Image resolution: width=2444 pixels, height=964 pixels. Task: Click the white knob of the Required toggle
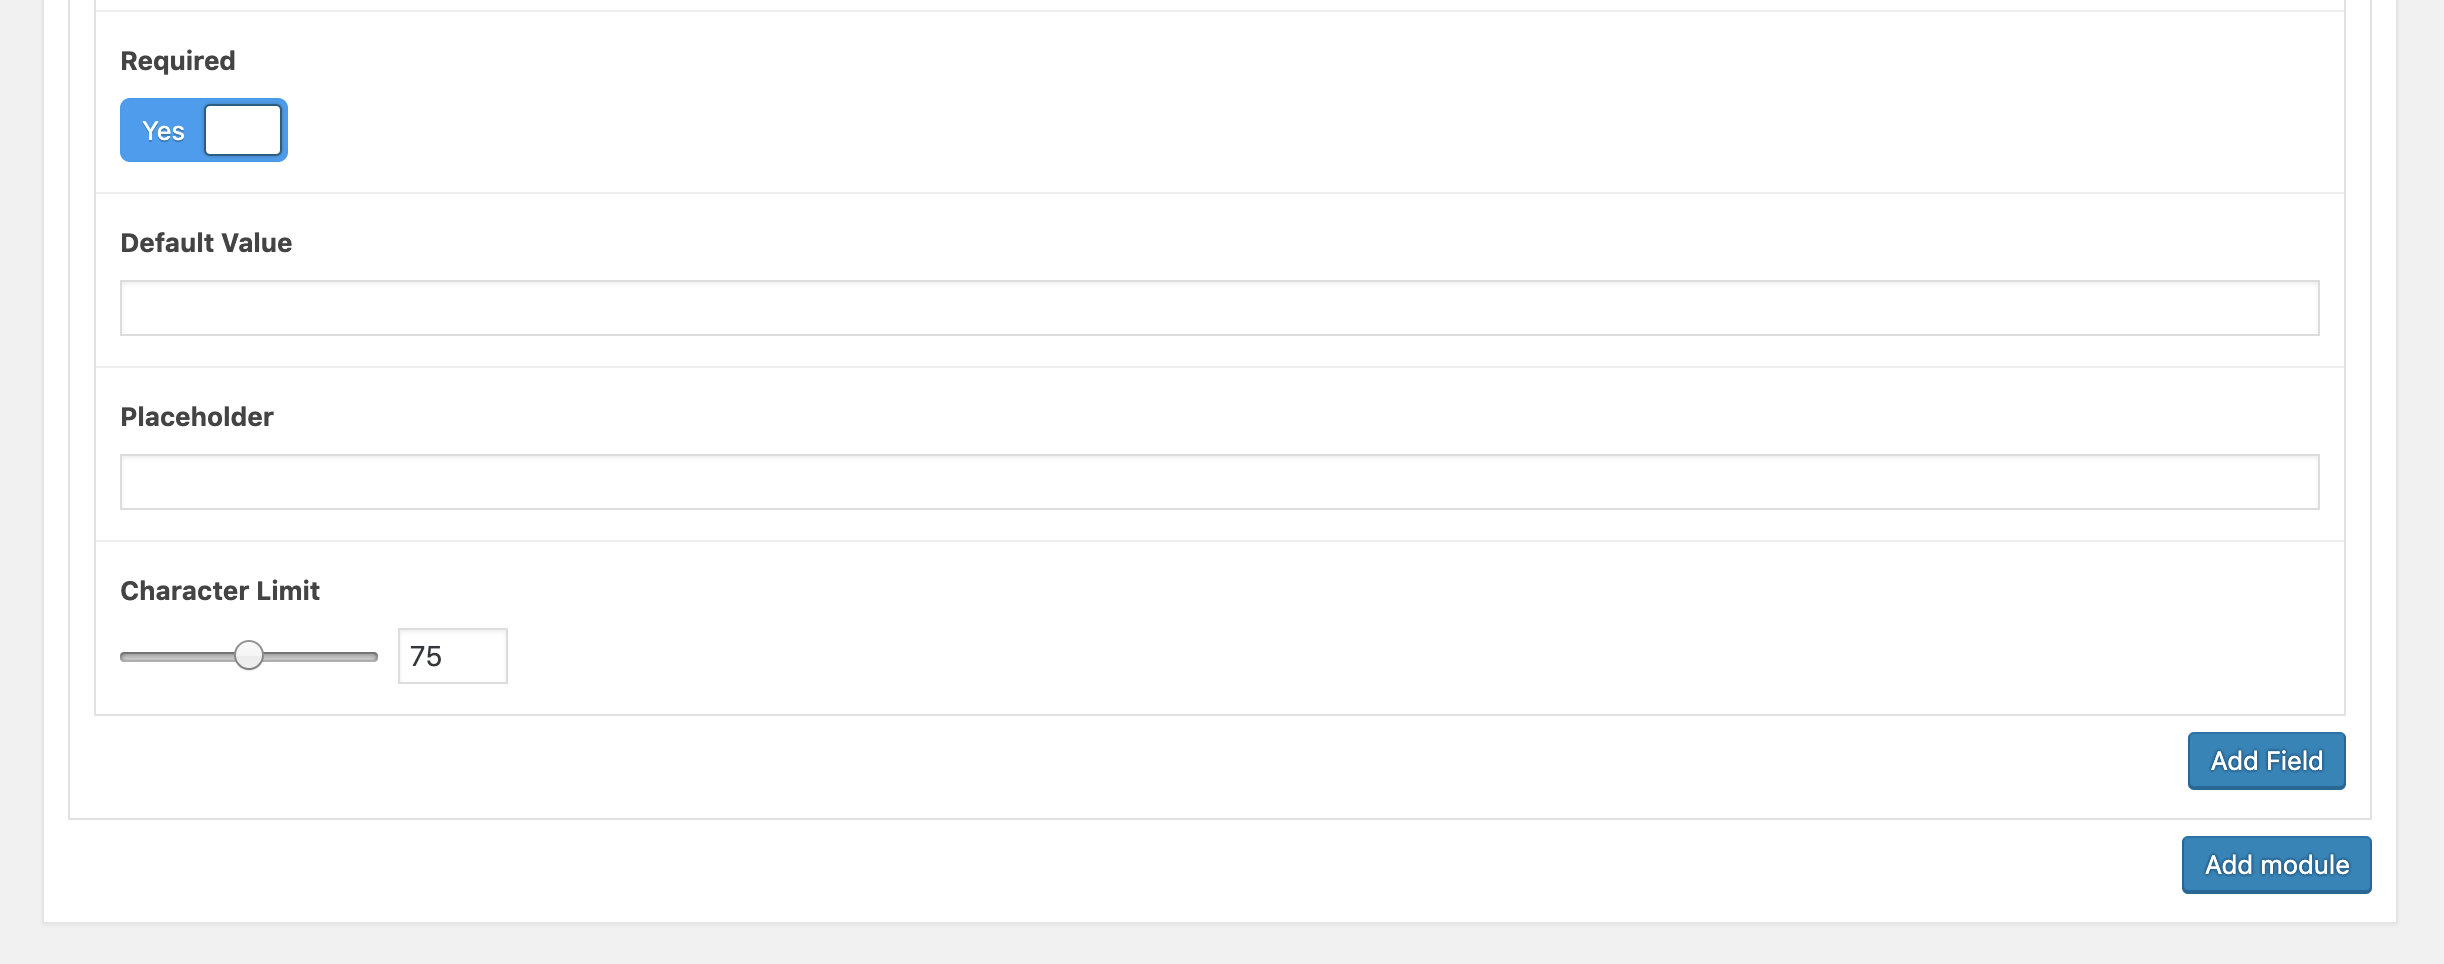point(243,130)
